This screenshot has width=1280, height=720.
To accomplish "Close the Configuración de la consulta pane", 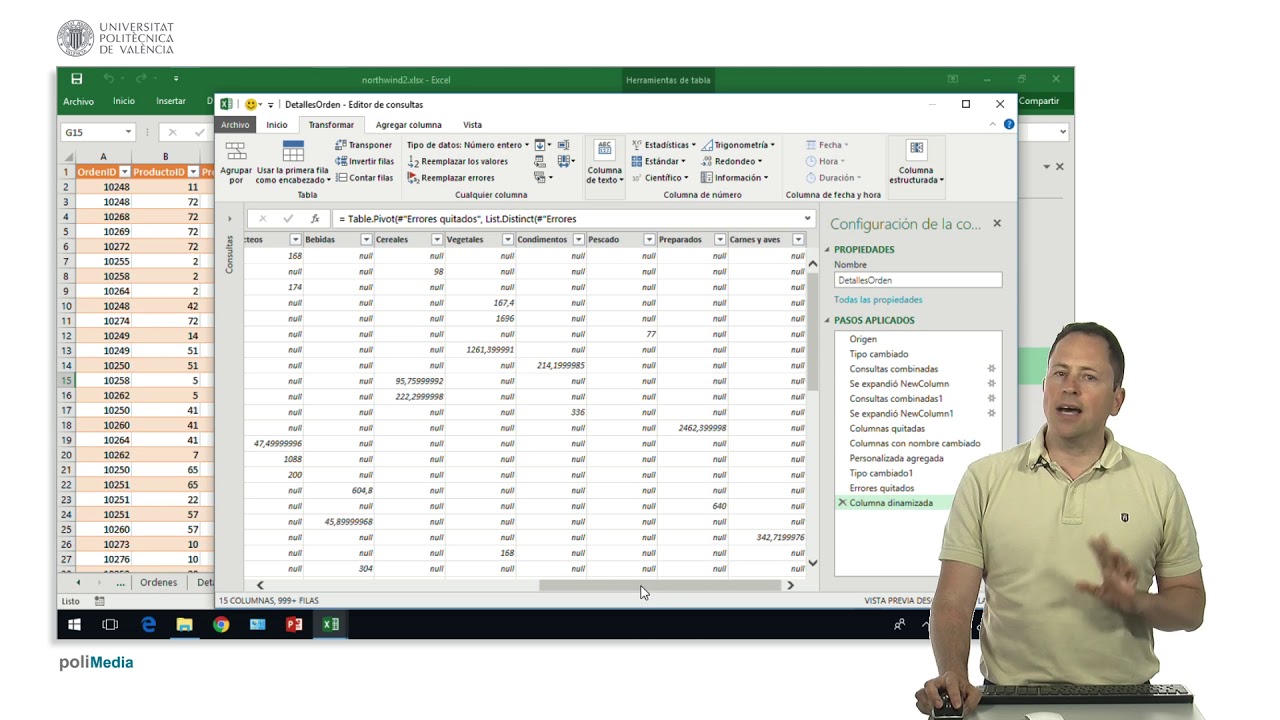I will [997, 223].
